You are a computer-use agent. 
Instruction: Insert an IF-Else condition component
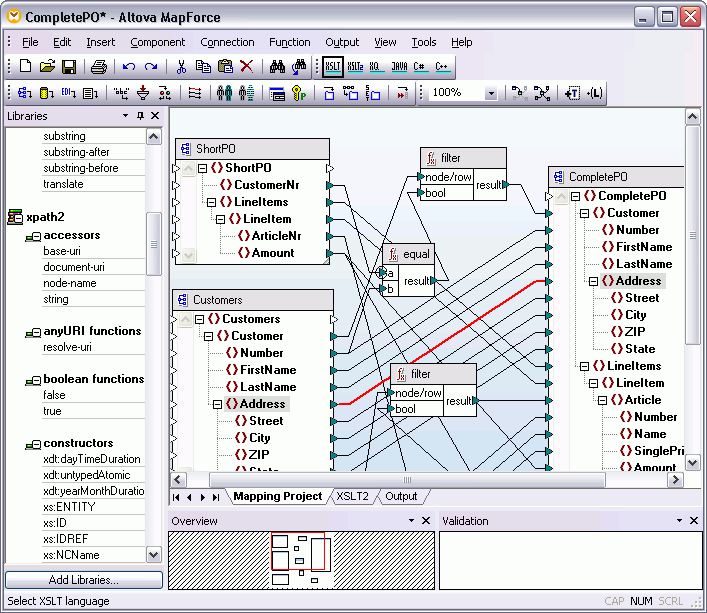[165, 93]
